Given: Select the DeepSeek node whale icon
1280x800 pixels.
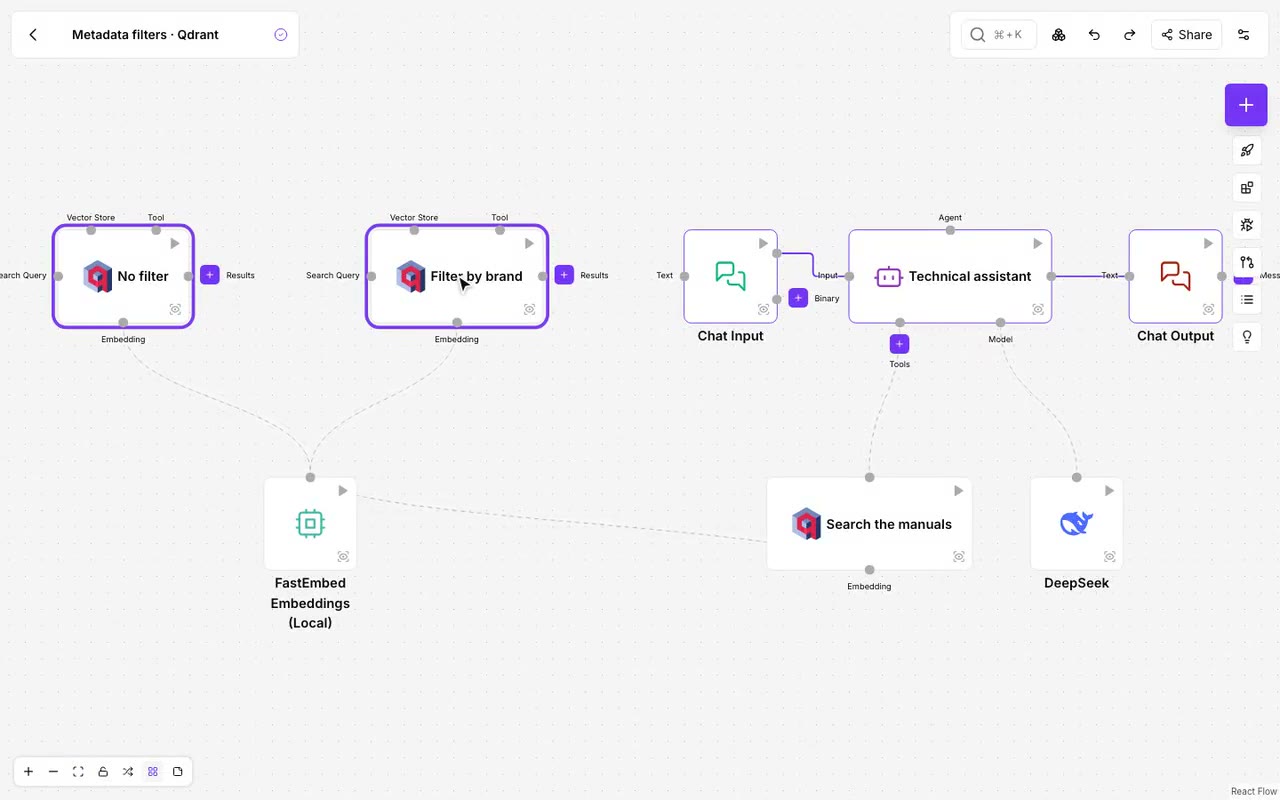Looking at the screenshot, I should [1076, 523].
